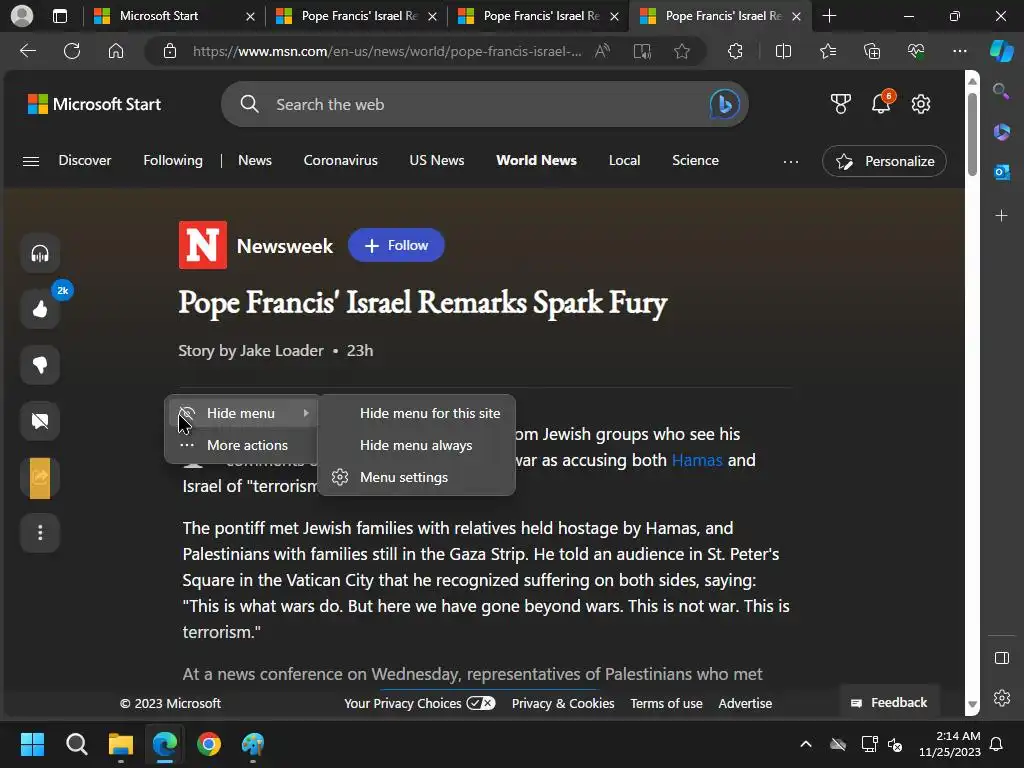Show hidden system tray icons
This screenshot has width=1024, height=768.
pyautogui.click(x=806, y=744)
